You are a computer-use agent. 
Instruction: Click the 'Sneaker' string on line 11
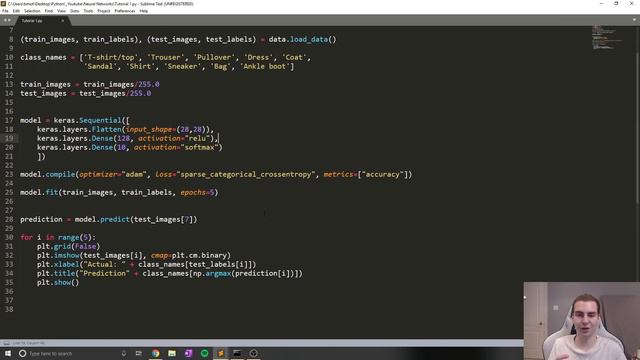click(182, 67)
